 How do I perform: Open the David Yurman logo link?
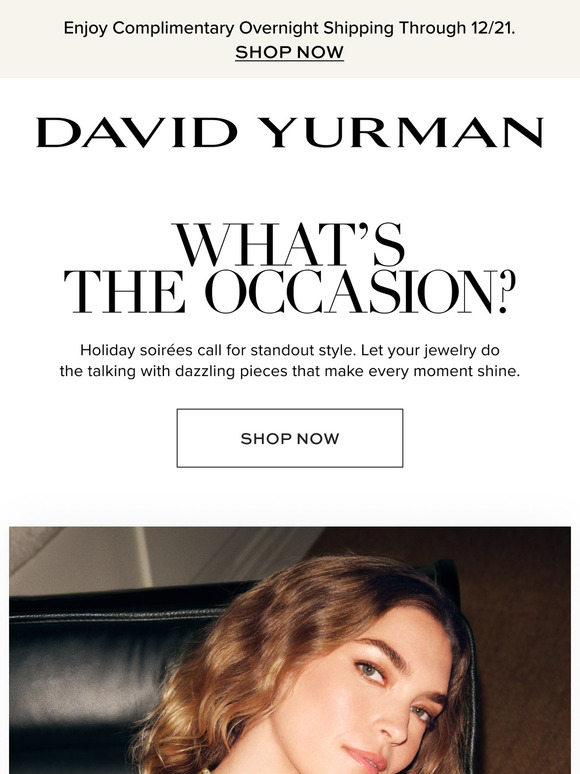(289, 133)
